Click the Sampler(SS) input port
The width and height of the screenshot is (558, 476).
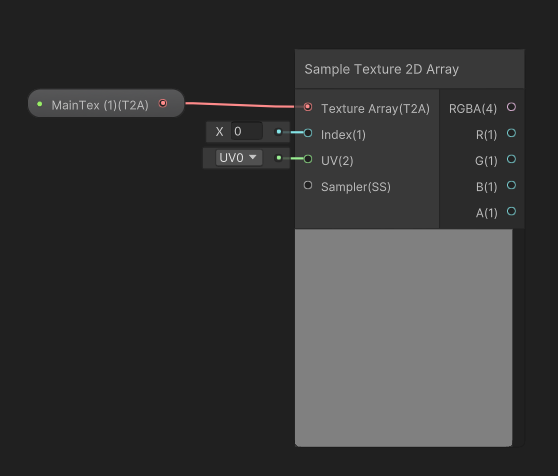point(308,185)
